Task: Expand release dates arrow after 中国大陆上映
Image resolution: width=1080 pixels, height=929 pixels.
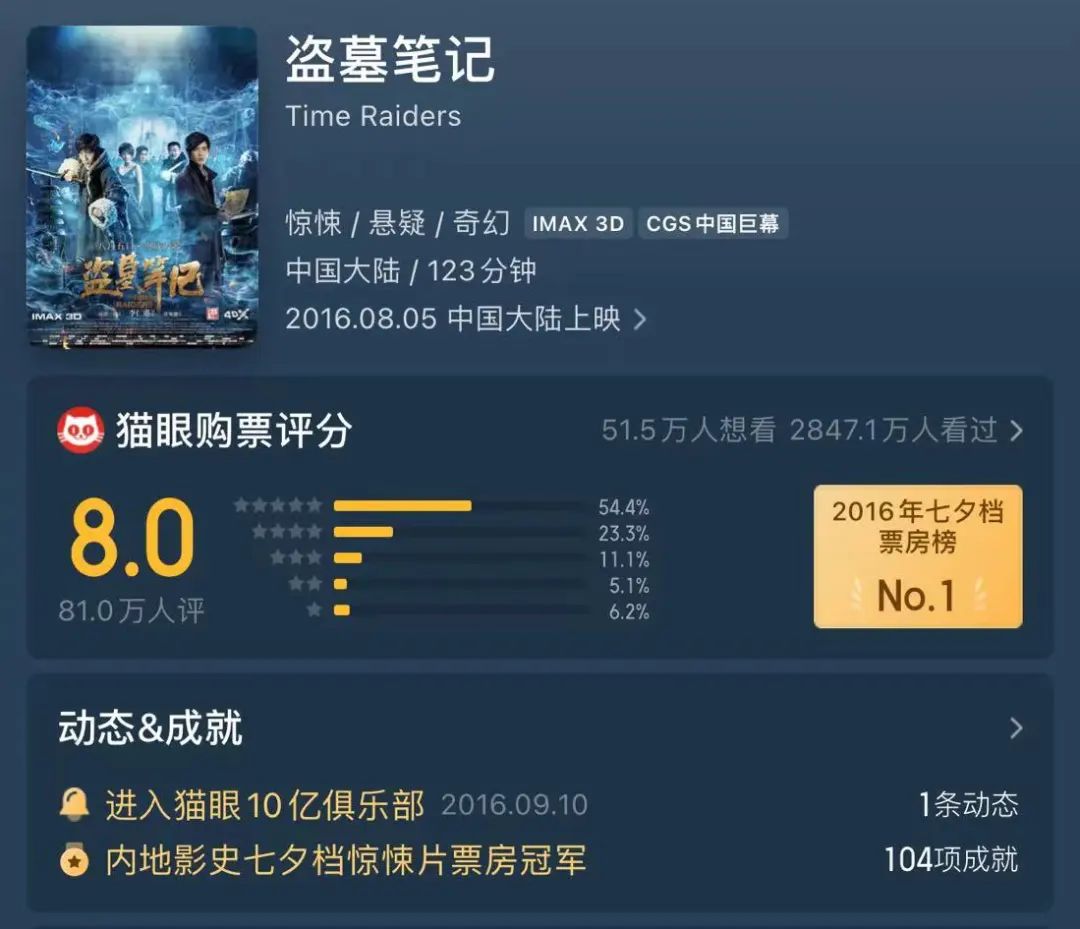Action: coord(640,320)
